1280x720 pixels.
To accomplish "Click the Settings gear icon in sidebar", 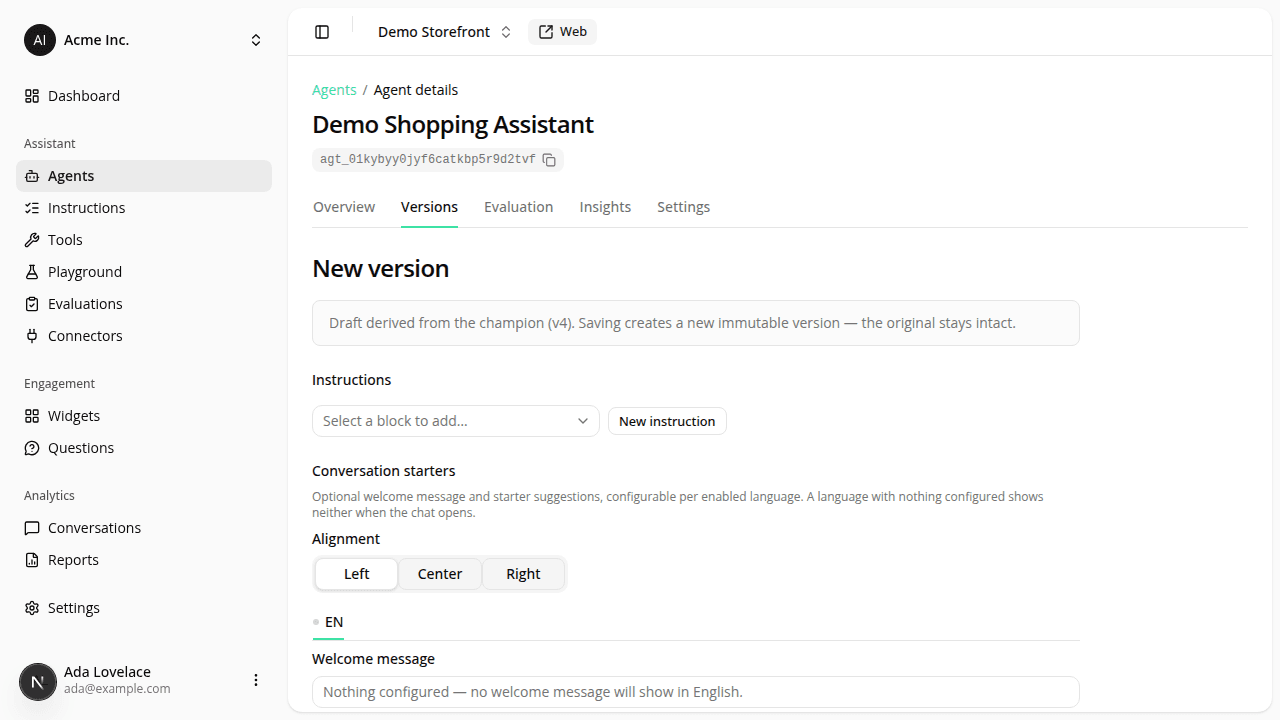I will coord(32,608).
